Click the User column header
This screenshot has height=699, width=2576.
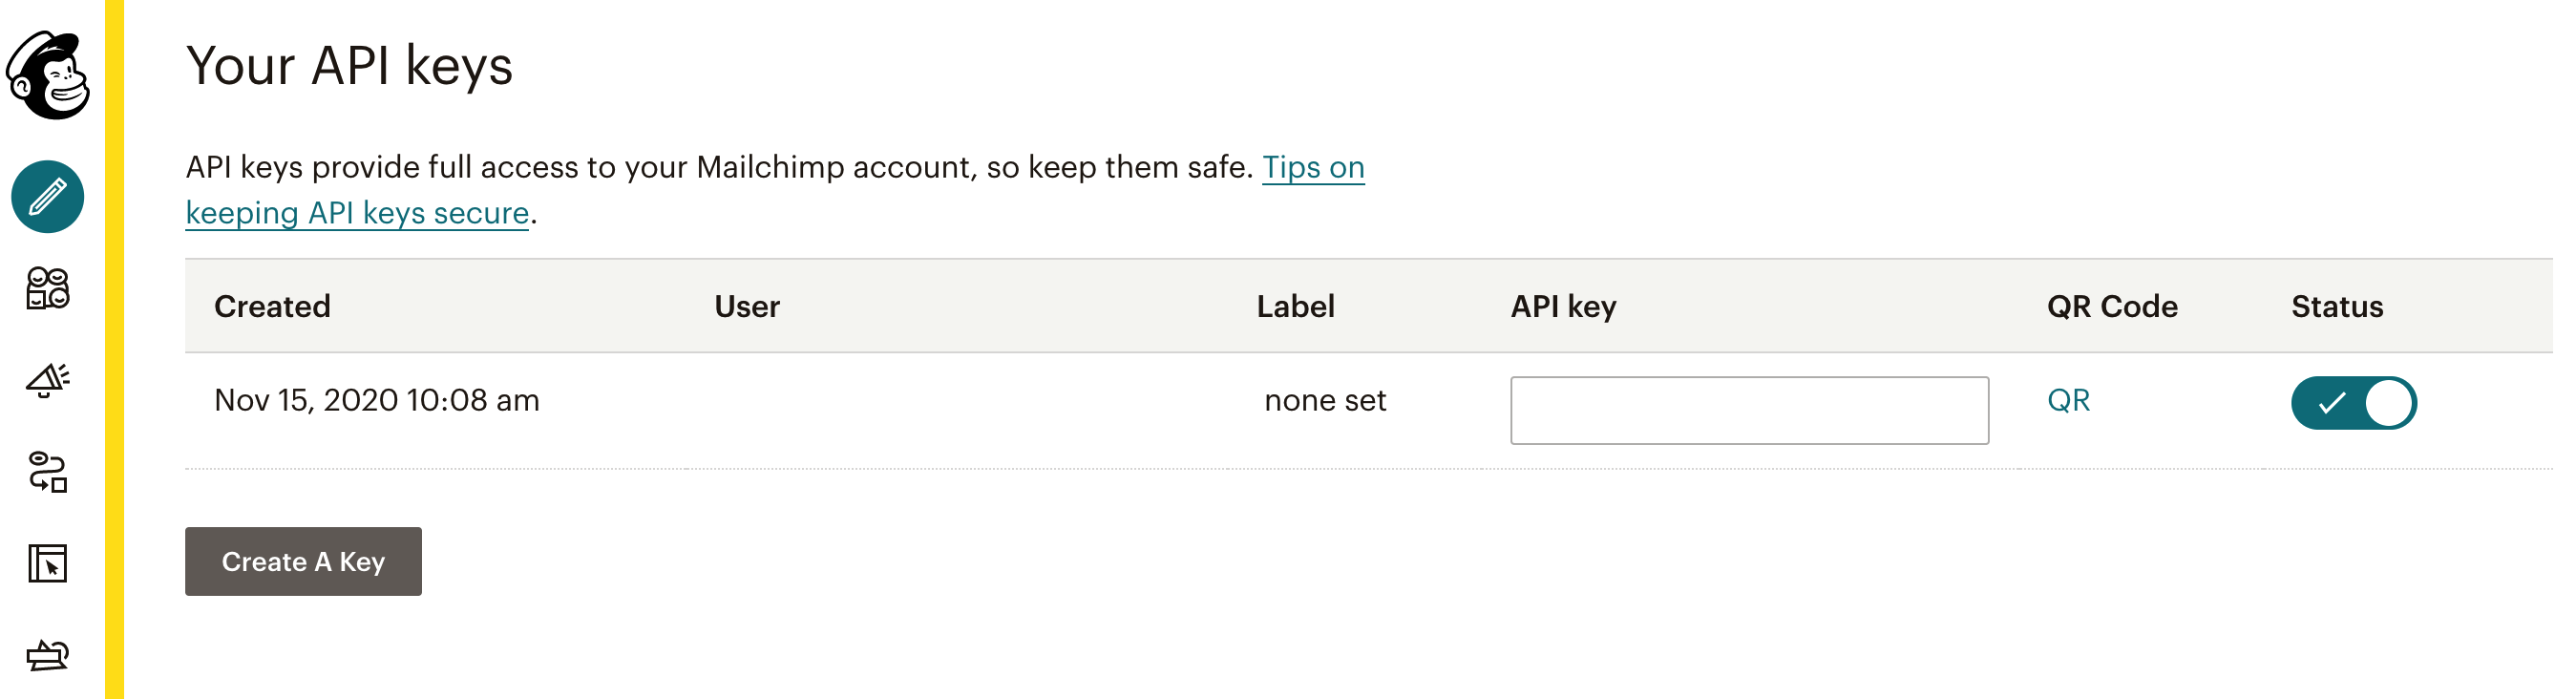747,307
